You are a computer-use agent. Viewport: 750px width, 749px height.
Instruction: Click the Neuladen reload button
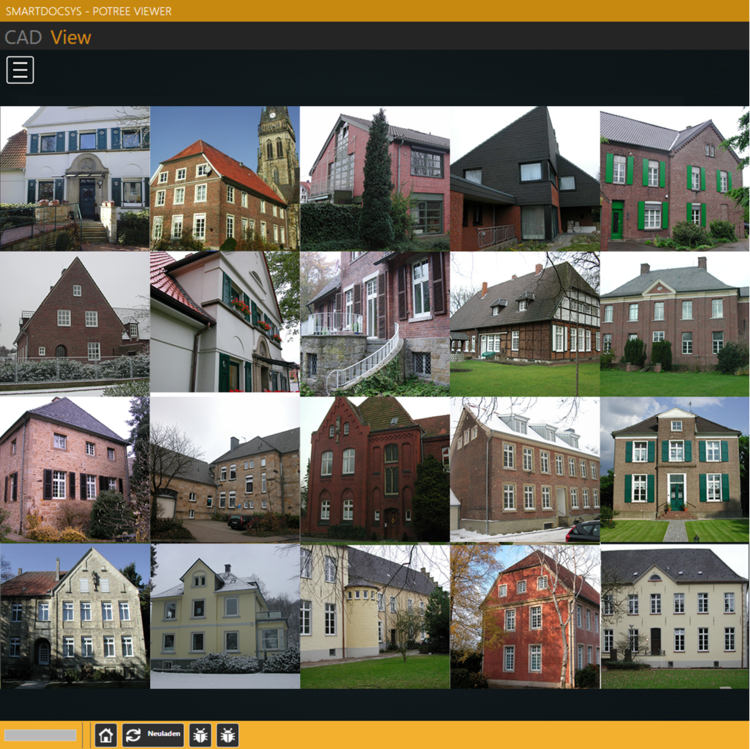coord(153,735)
